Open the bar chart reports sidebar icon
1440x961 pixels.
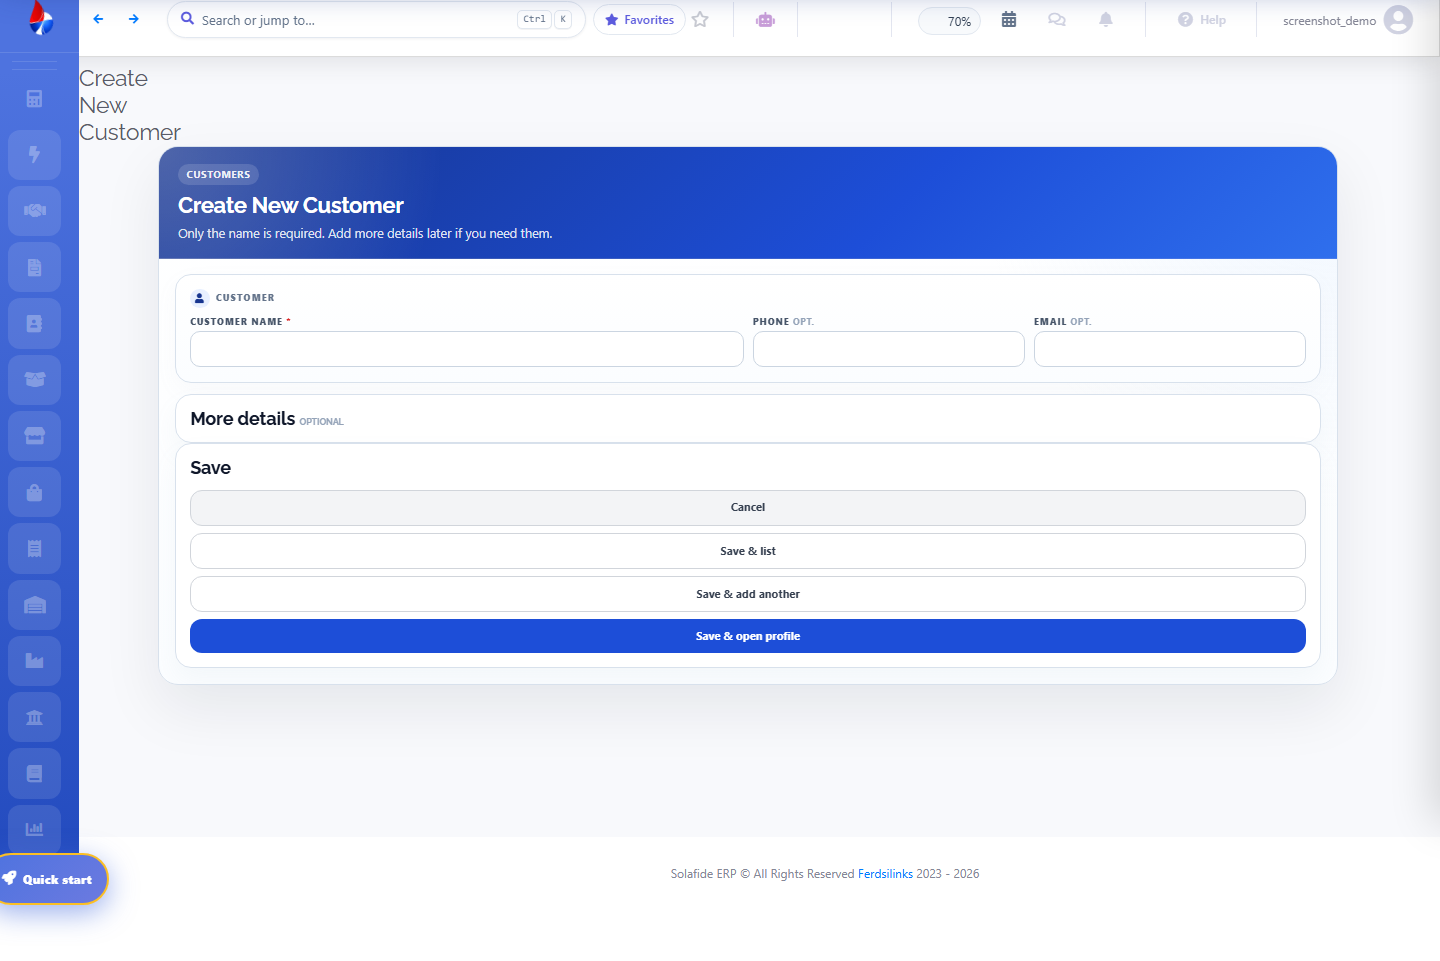click(35, 829)
